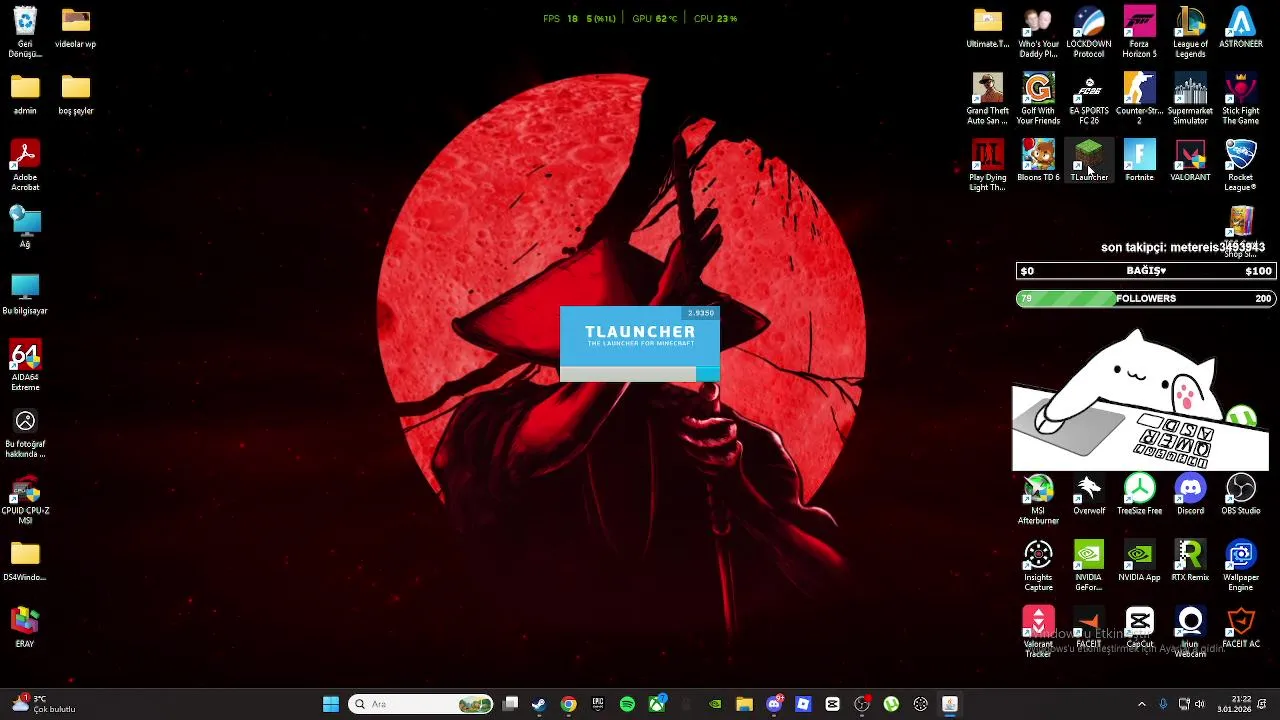Select the Bloons TD 6 icon

point(1038,161)
